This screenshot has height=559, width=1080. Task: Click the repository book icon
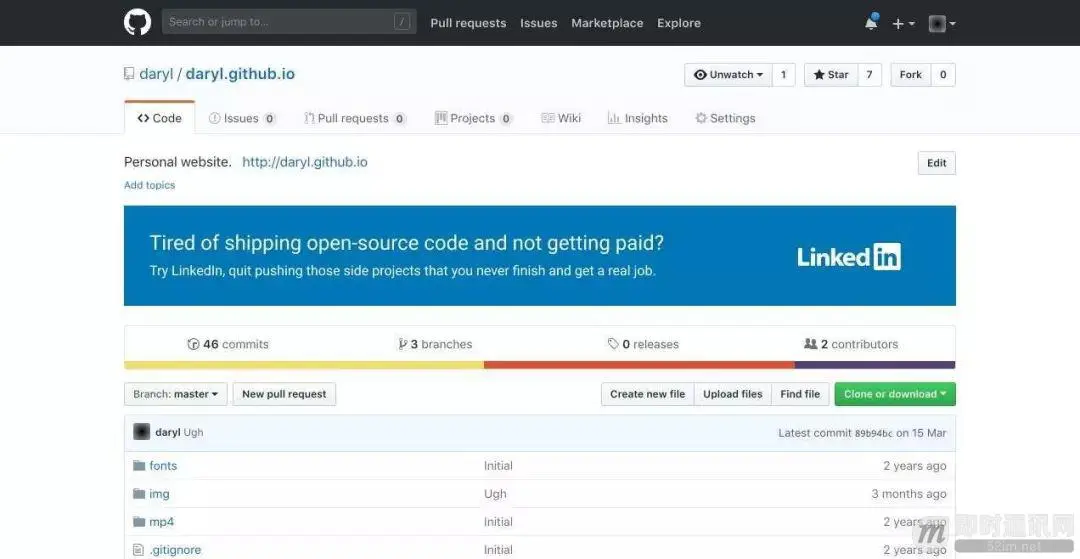129,74
